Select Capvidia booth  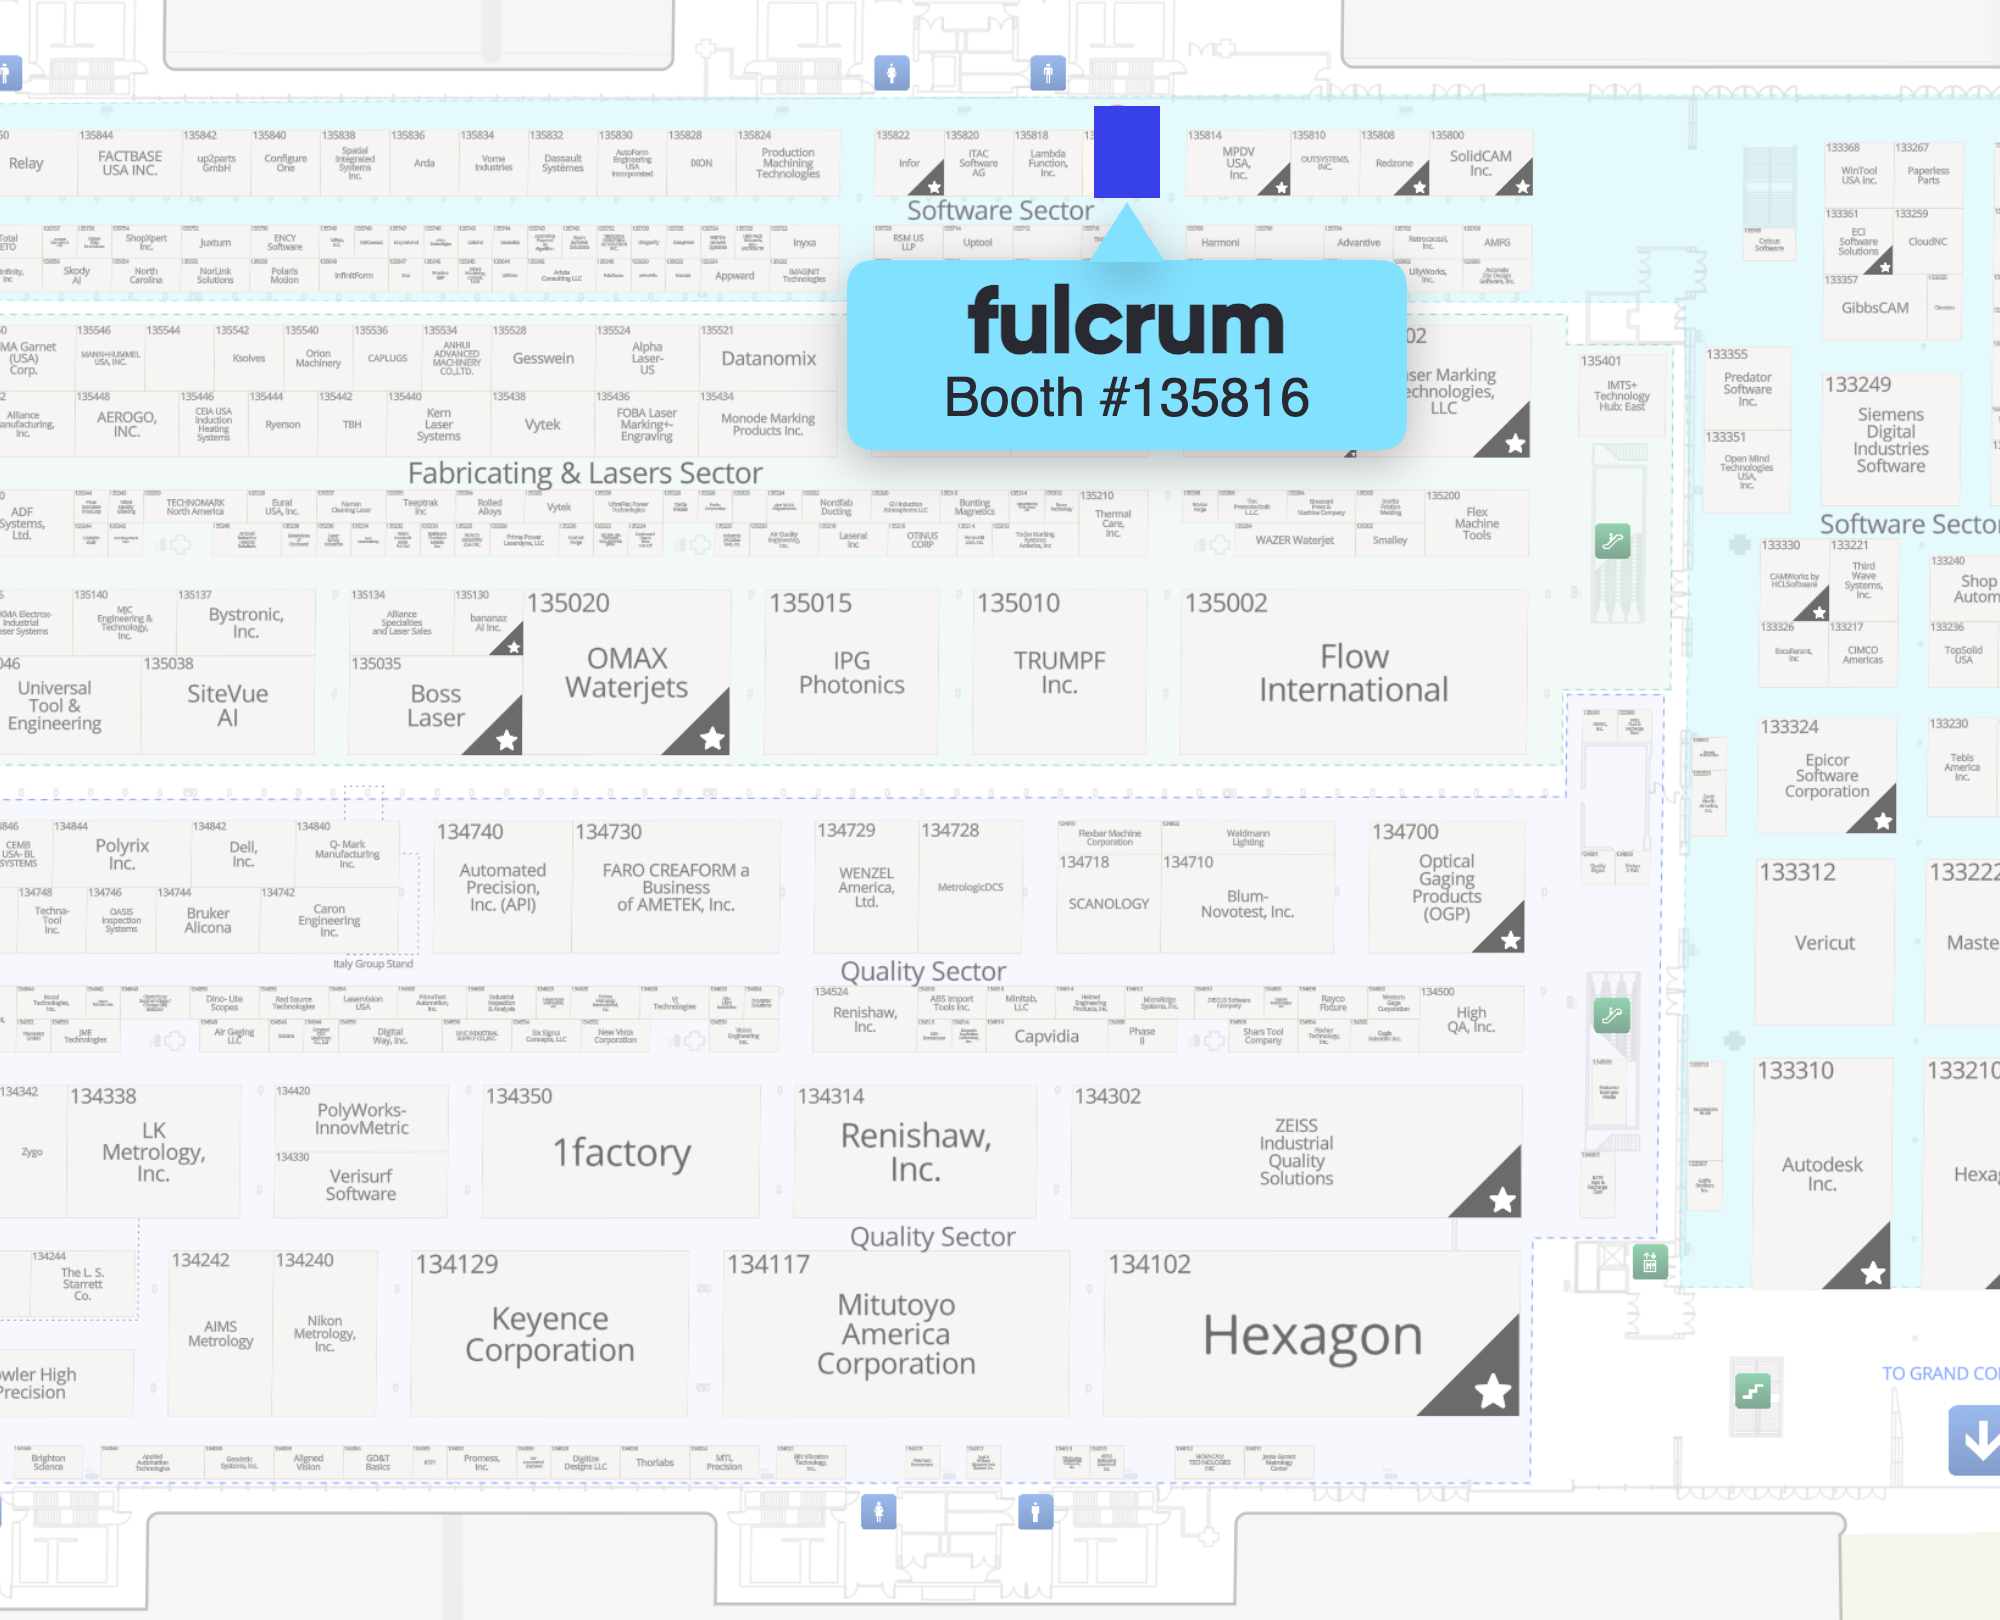1046,1036
